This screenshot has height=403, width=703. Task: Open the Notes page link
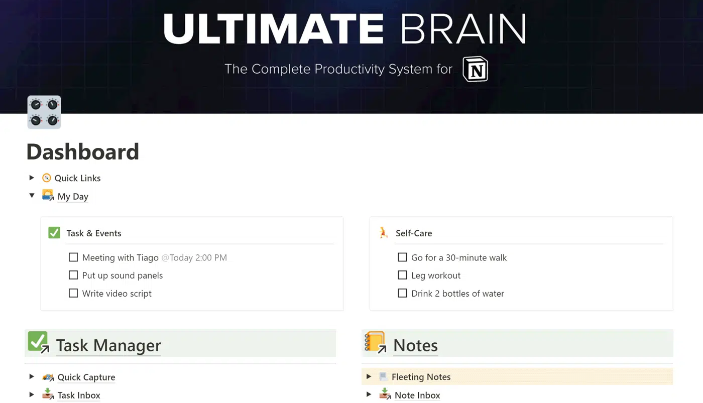[x=416, y=345]
